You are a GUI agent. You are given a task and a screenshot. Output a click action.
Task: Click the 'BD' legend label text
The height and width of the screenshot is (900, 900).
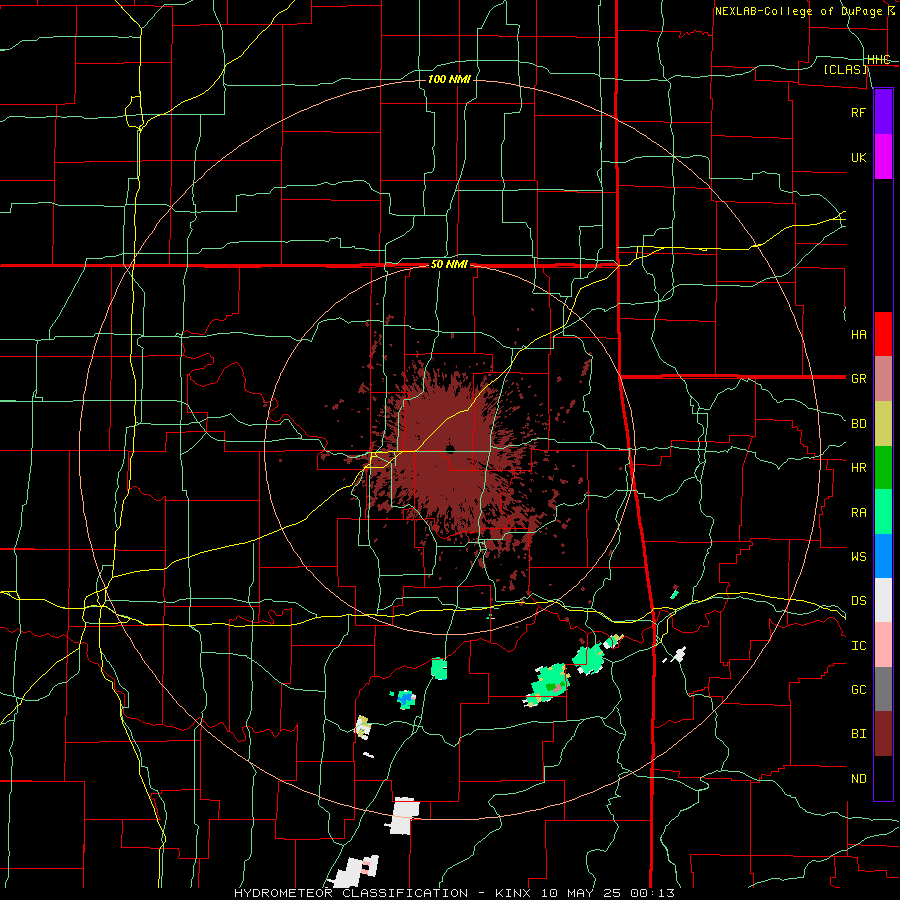[x=858, y=424]
